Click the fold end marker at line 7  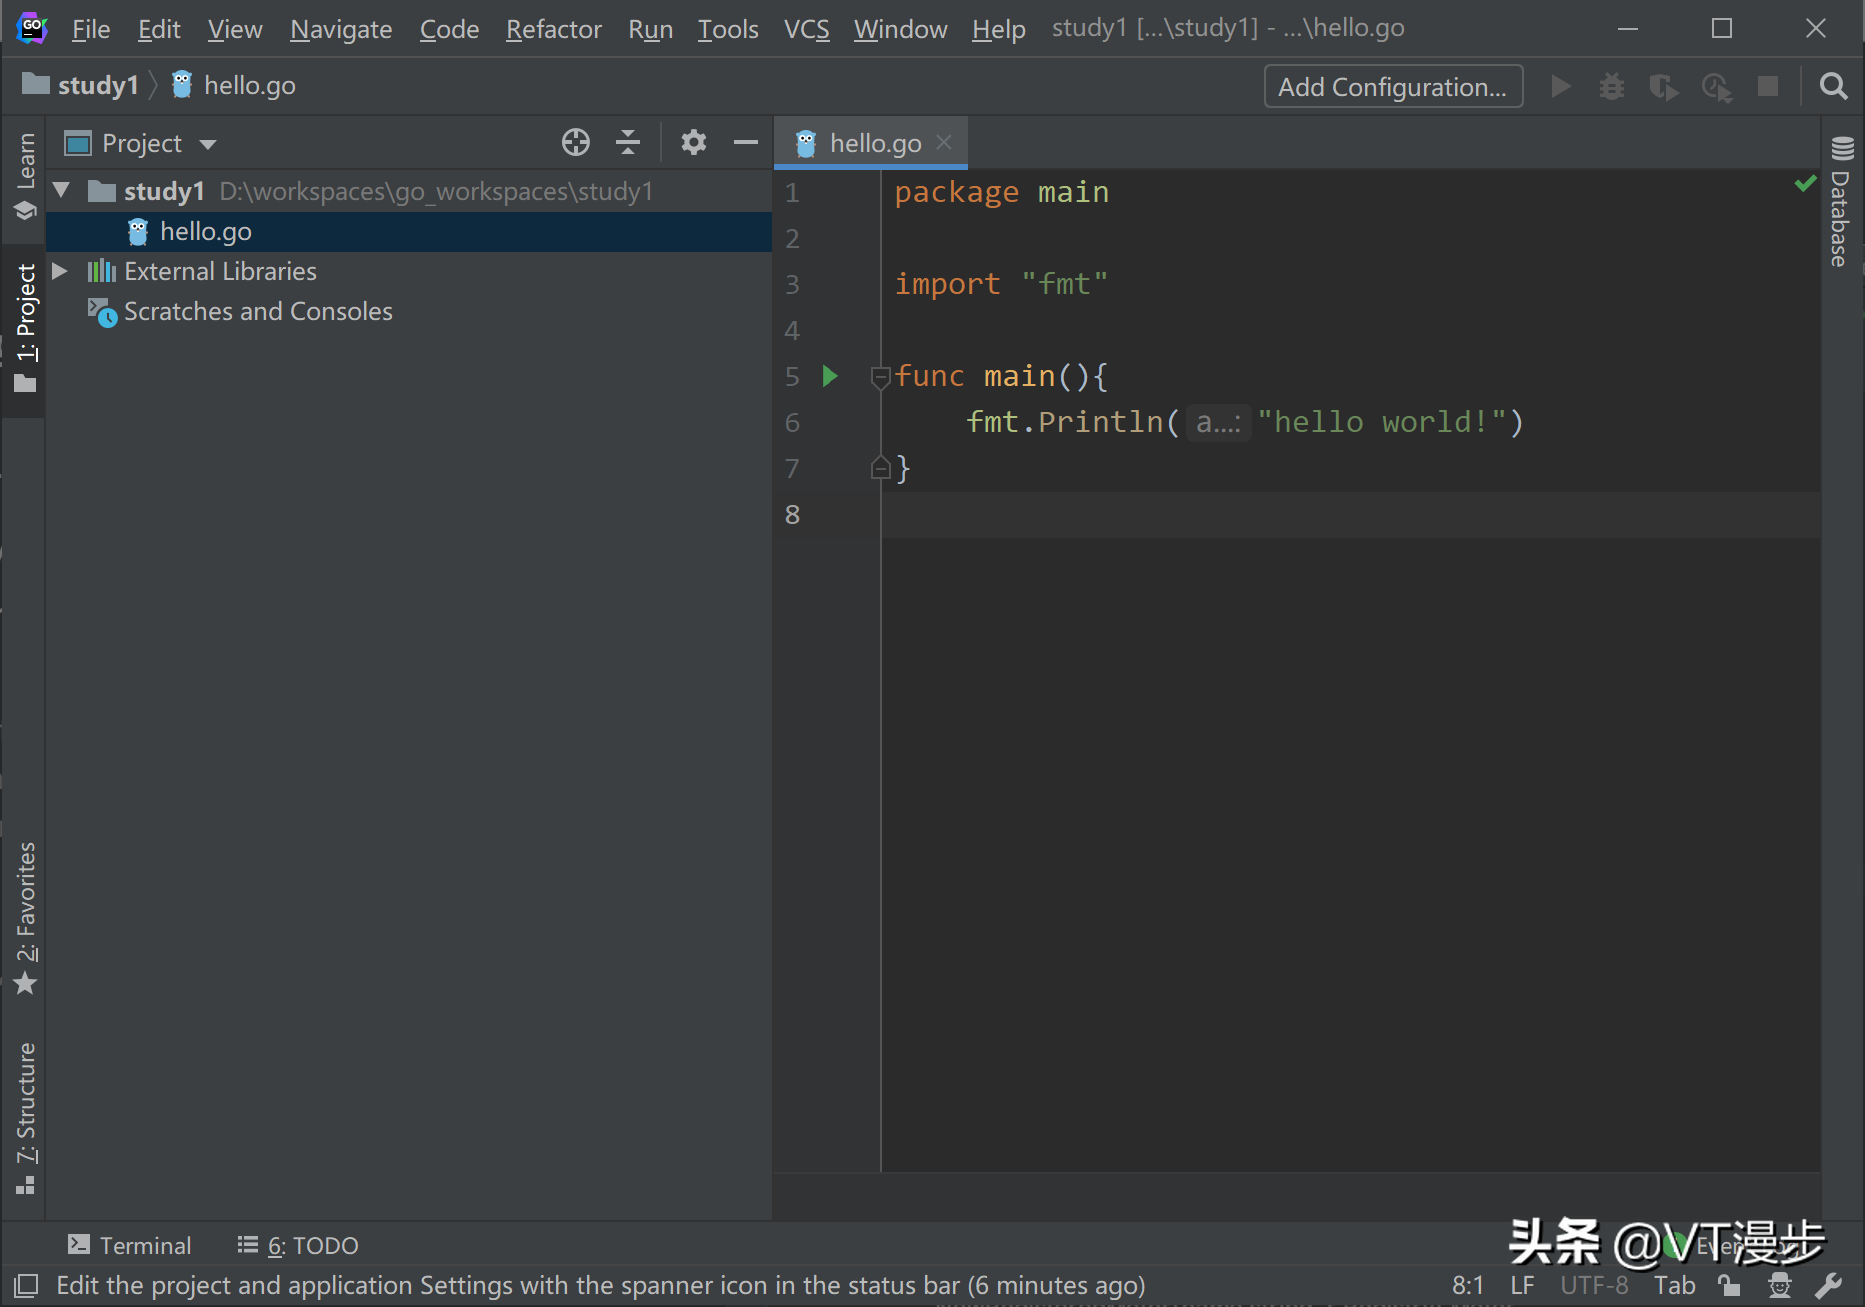880,468
